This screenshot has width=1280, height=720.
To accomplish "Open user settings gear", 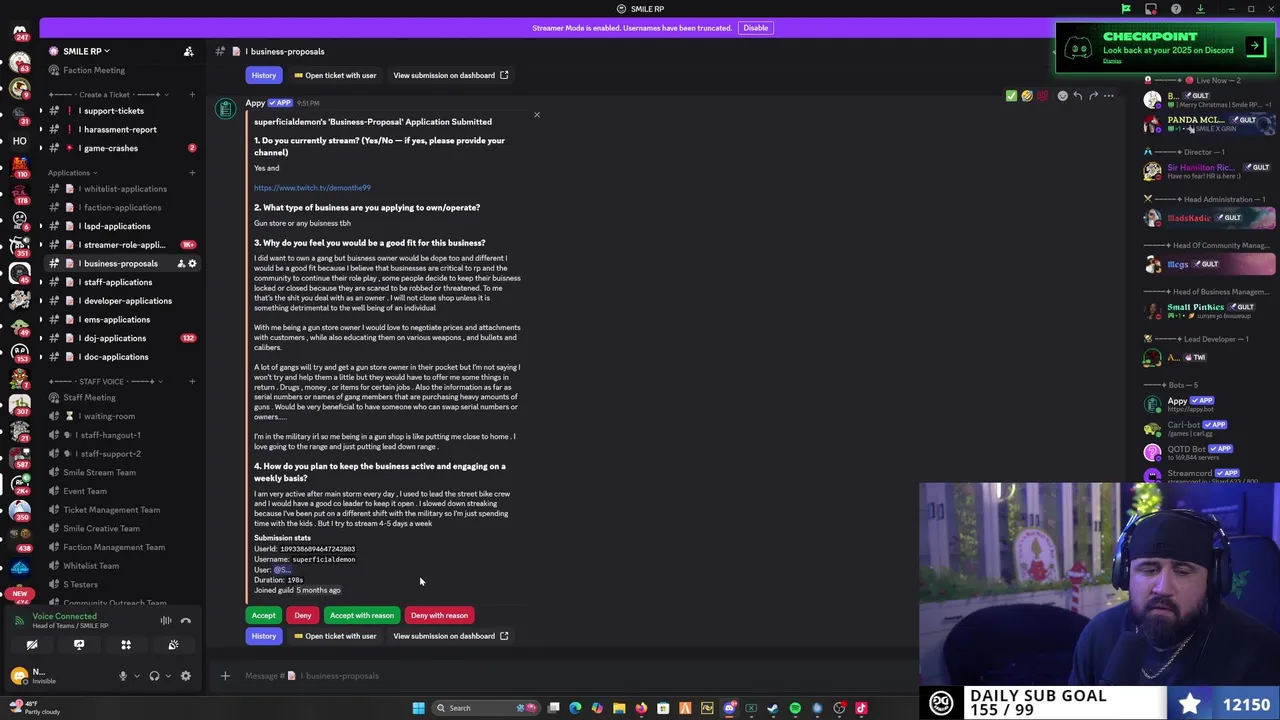I will 185,676.
